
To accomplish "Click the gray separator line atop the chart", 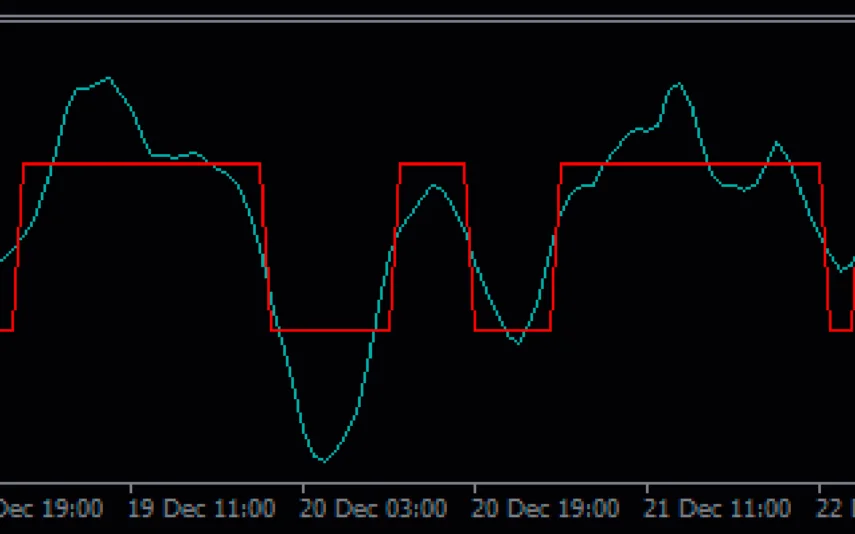I will click(427, 18).
